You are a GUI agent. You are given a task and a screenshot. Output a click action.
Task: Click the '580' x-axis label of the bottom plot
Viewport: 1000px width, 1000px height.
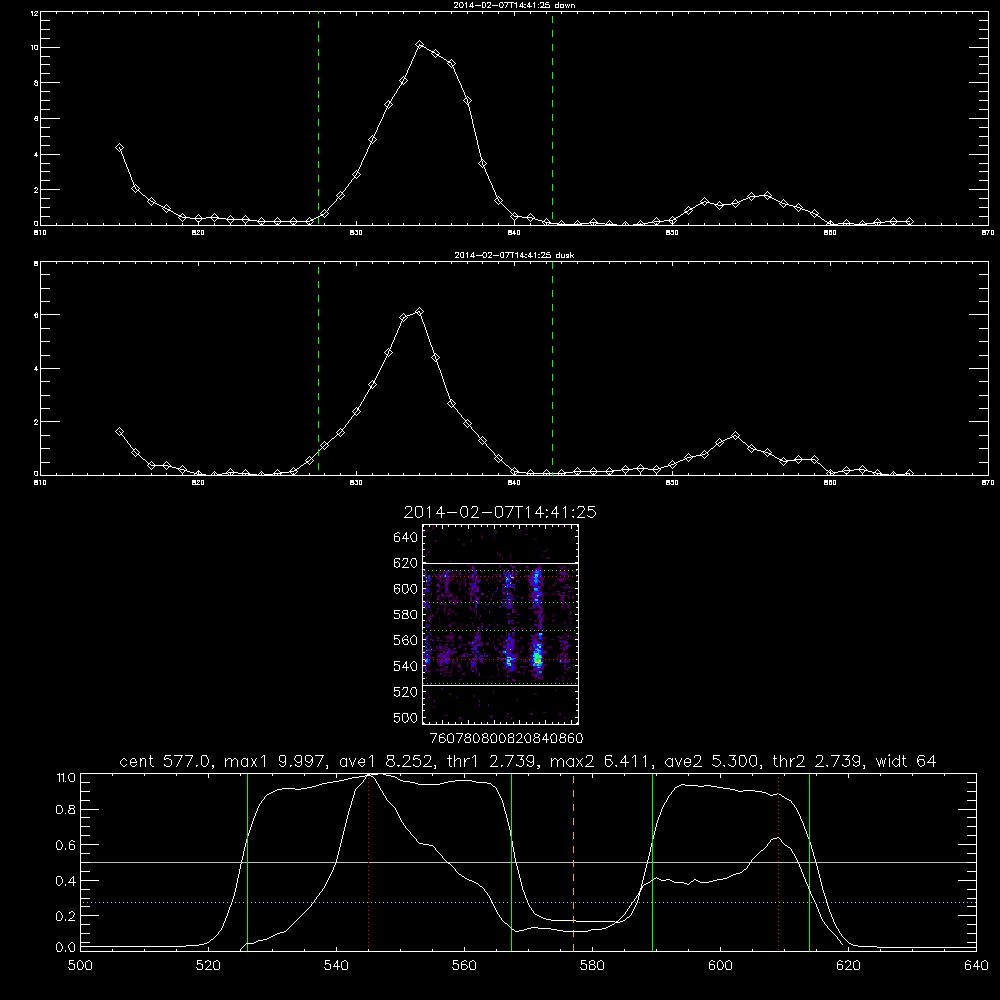(x=592, y=966)
